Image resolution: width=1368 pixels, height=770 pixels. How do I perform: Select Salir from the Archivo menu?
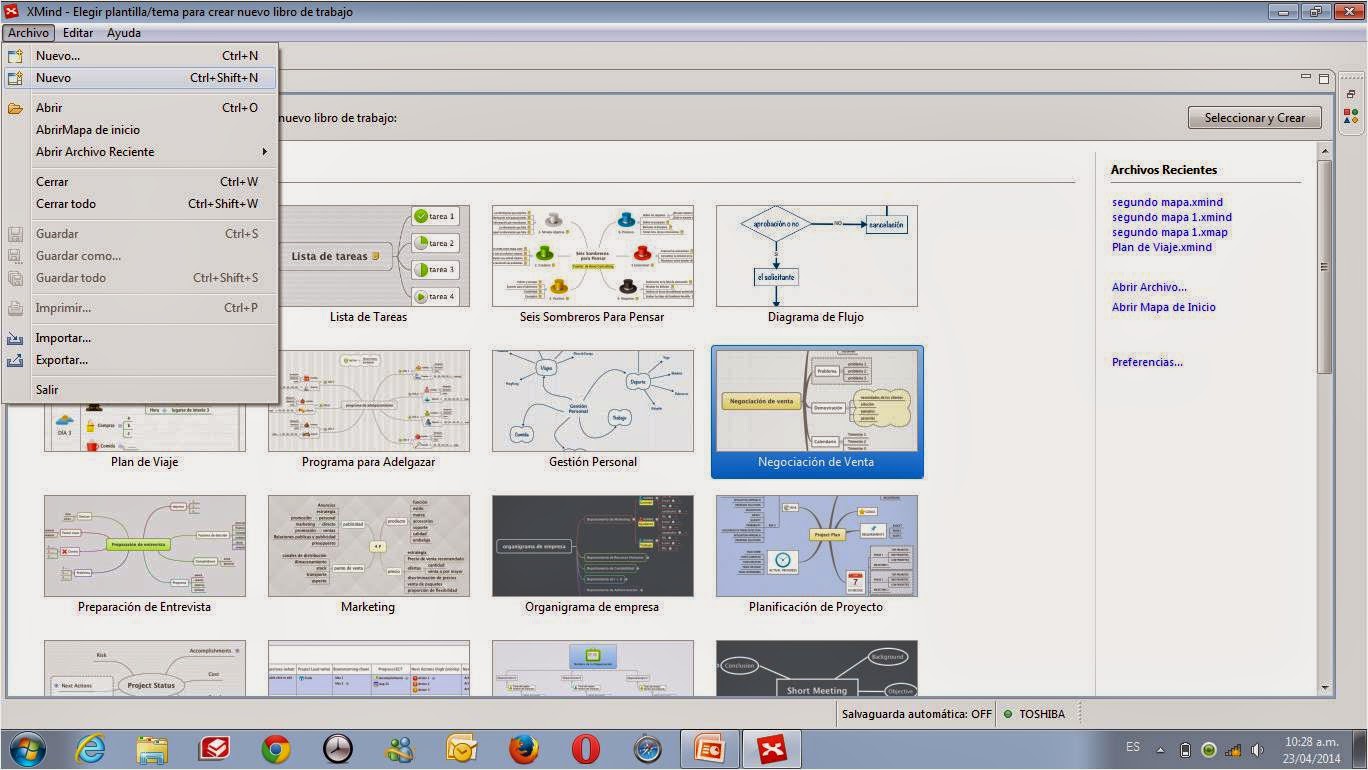tap(47, 389)
